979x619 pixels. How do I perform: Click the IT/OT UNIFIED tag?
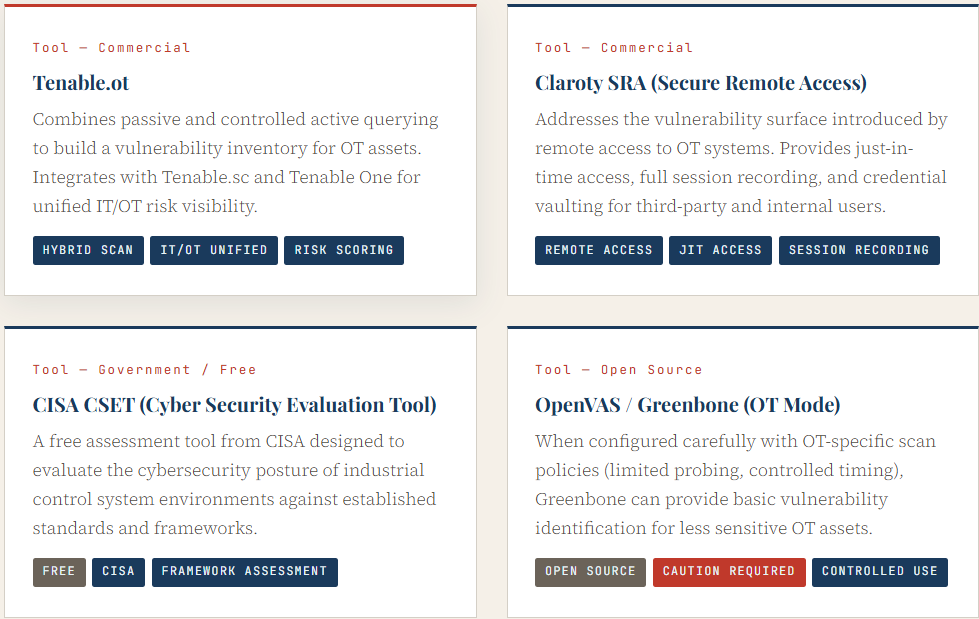coord(214,250)
